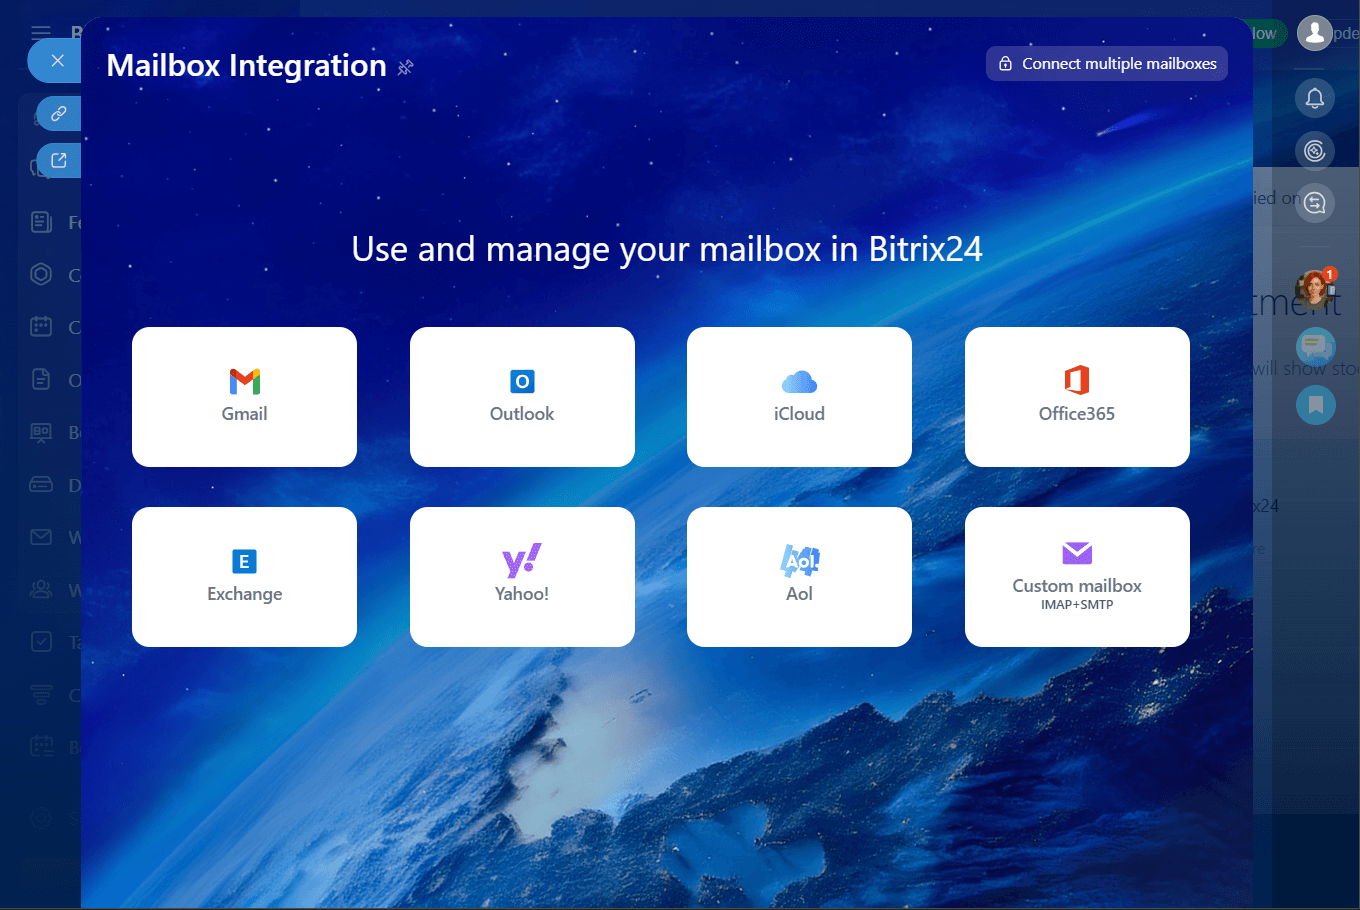Click the iCloud cloud icon
The height and width of the screenshot is (910, 1360).
[799, 382]
